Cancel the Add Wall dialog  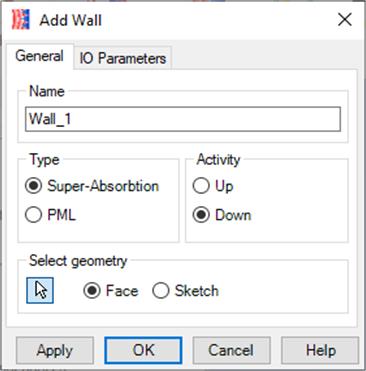[231, 350]
